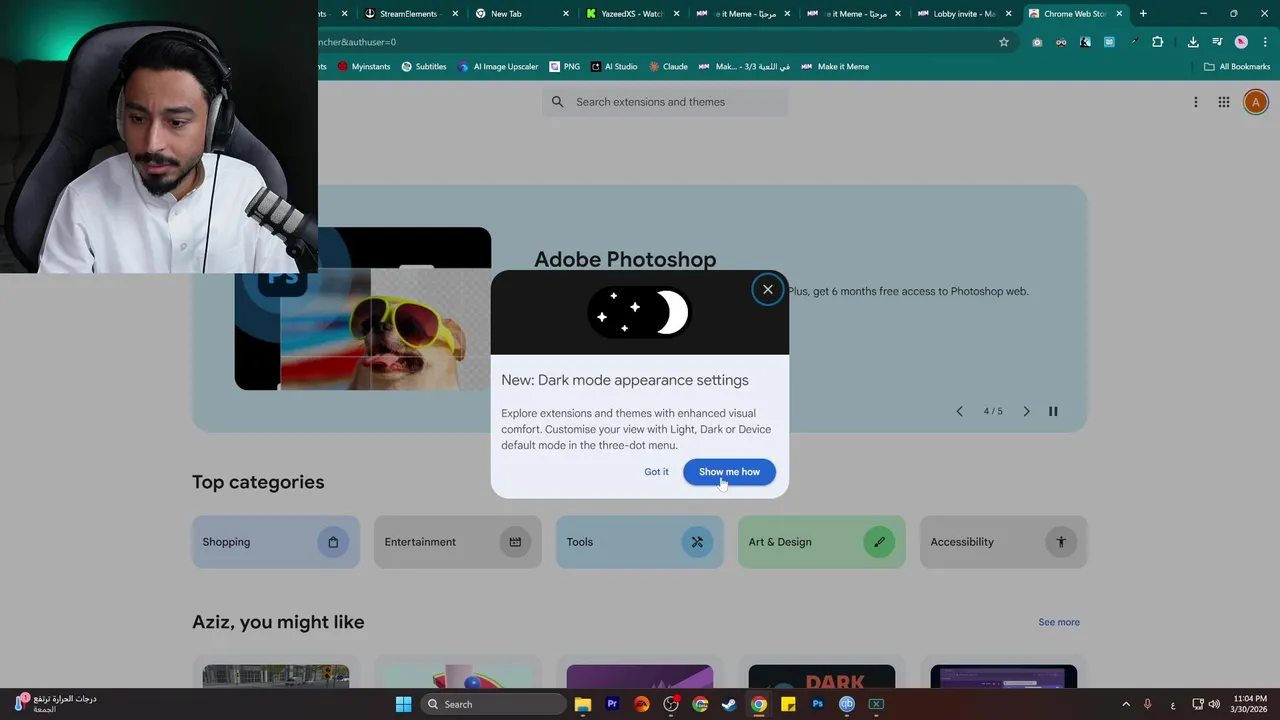This screenshot has width=1280, height=720.
Task: Open the Extensions puzzle menu
Action: pyautogui.click(x=1158, y=42)
